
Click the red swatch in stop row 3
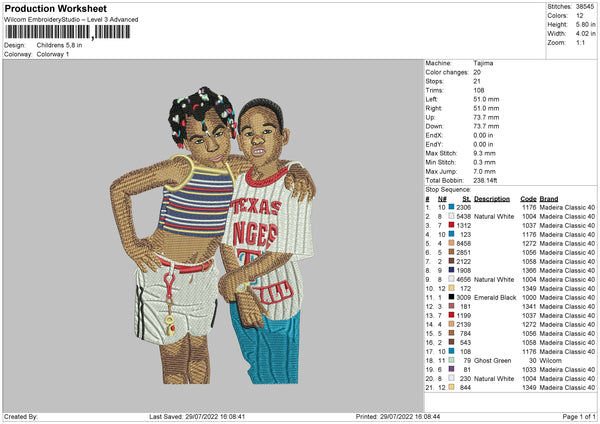[452, 225]
